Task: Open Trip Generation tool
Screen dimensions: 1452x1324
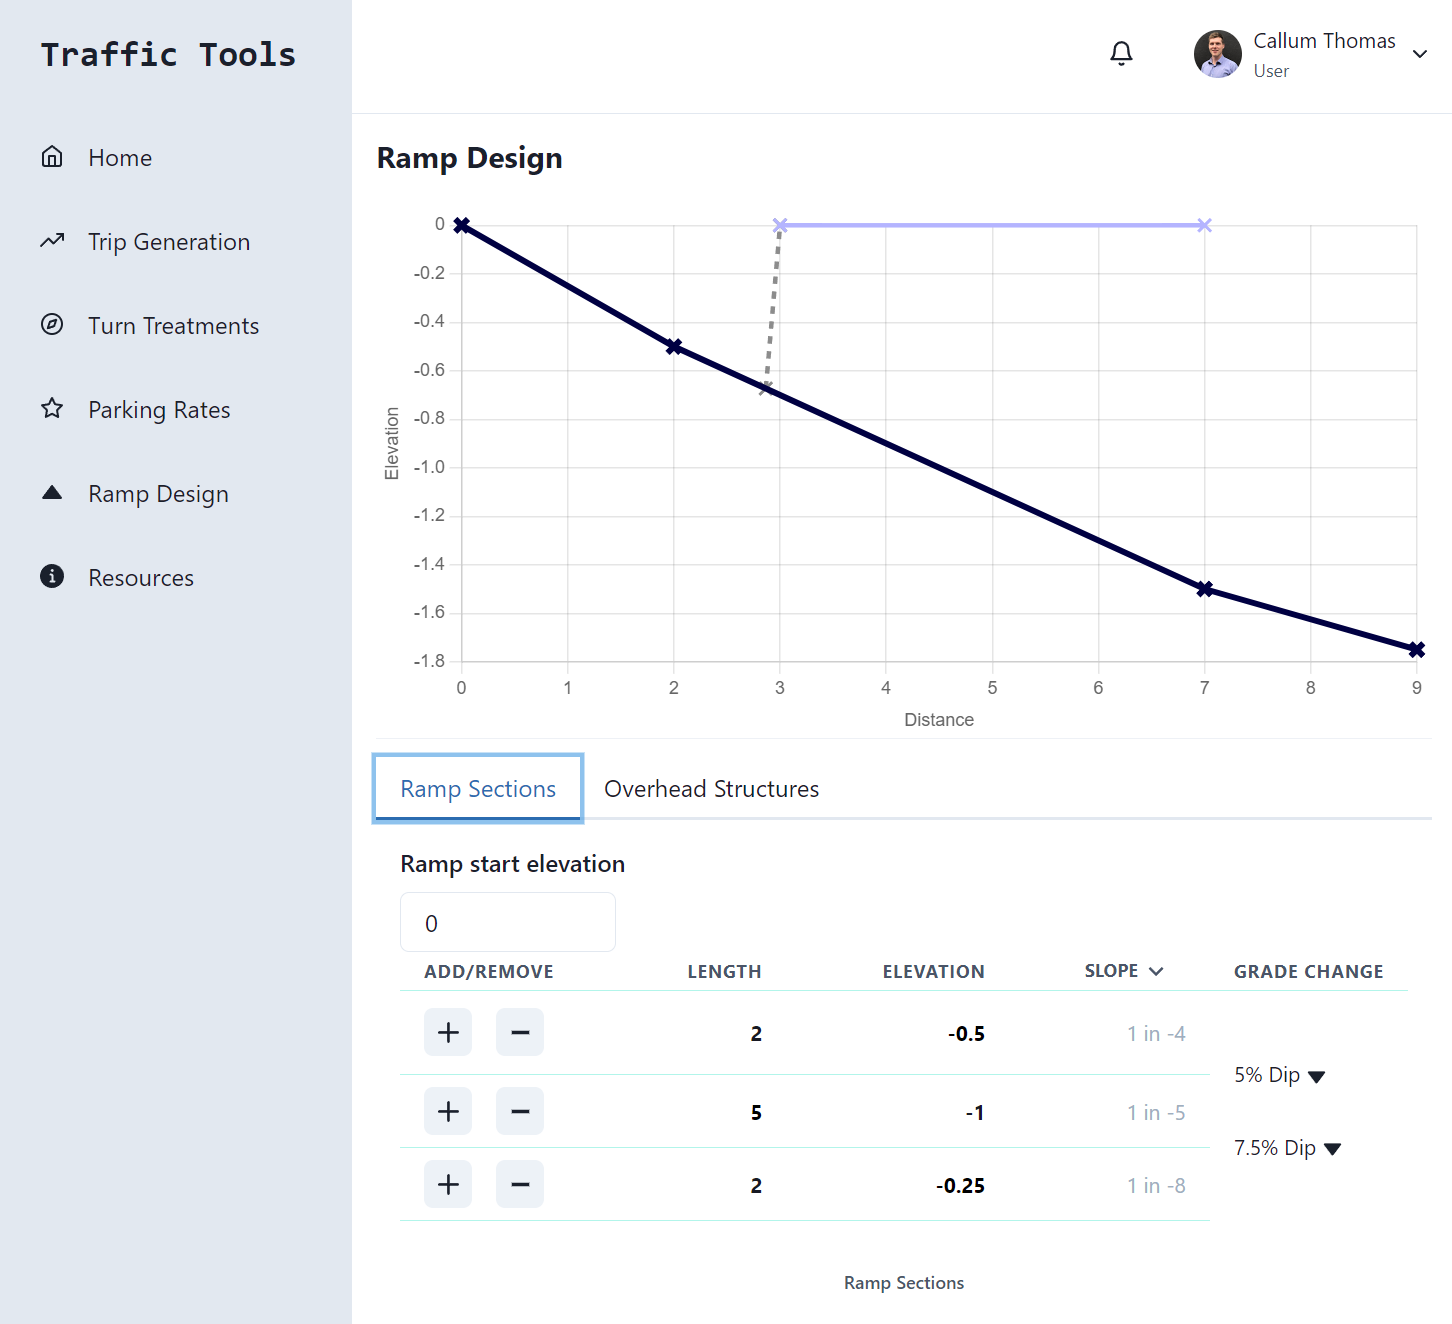Action: [x=169, y=242]
